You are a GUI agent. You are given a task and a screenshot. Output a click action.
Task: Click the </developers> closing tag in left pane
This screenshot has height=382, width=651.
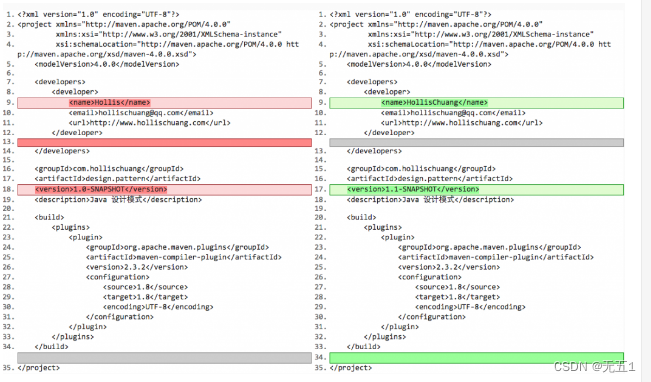pyautogui.click(x=62, y=151)
